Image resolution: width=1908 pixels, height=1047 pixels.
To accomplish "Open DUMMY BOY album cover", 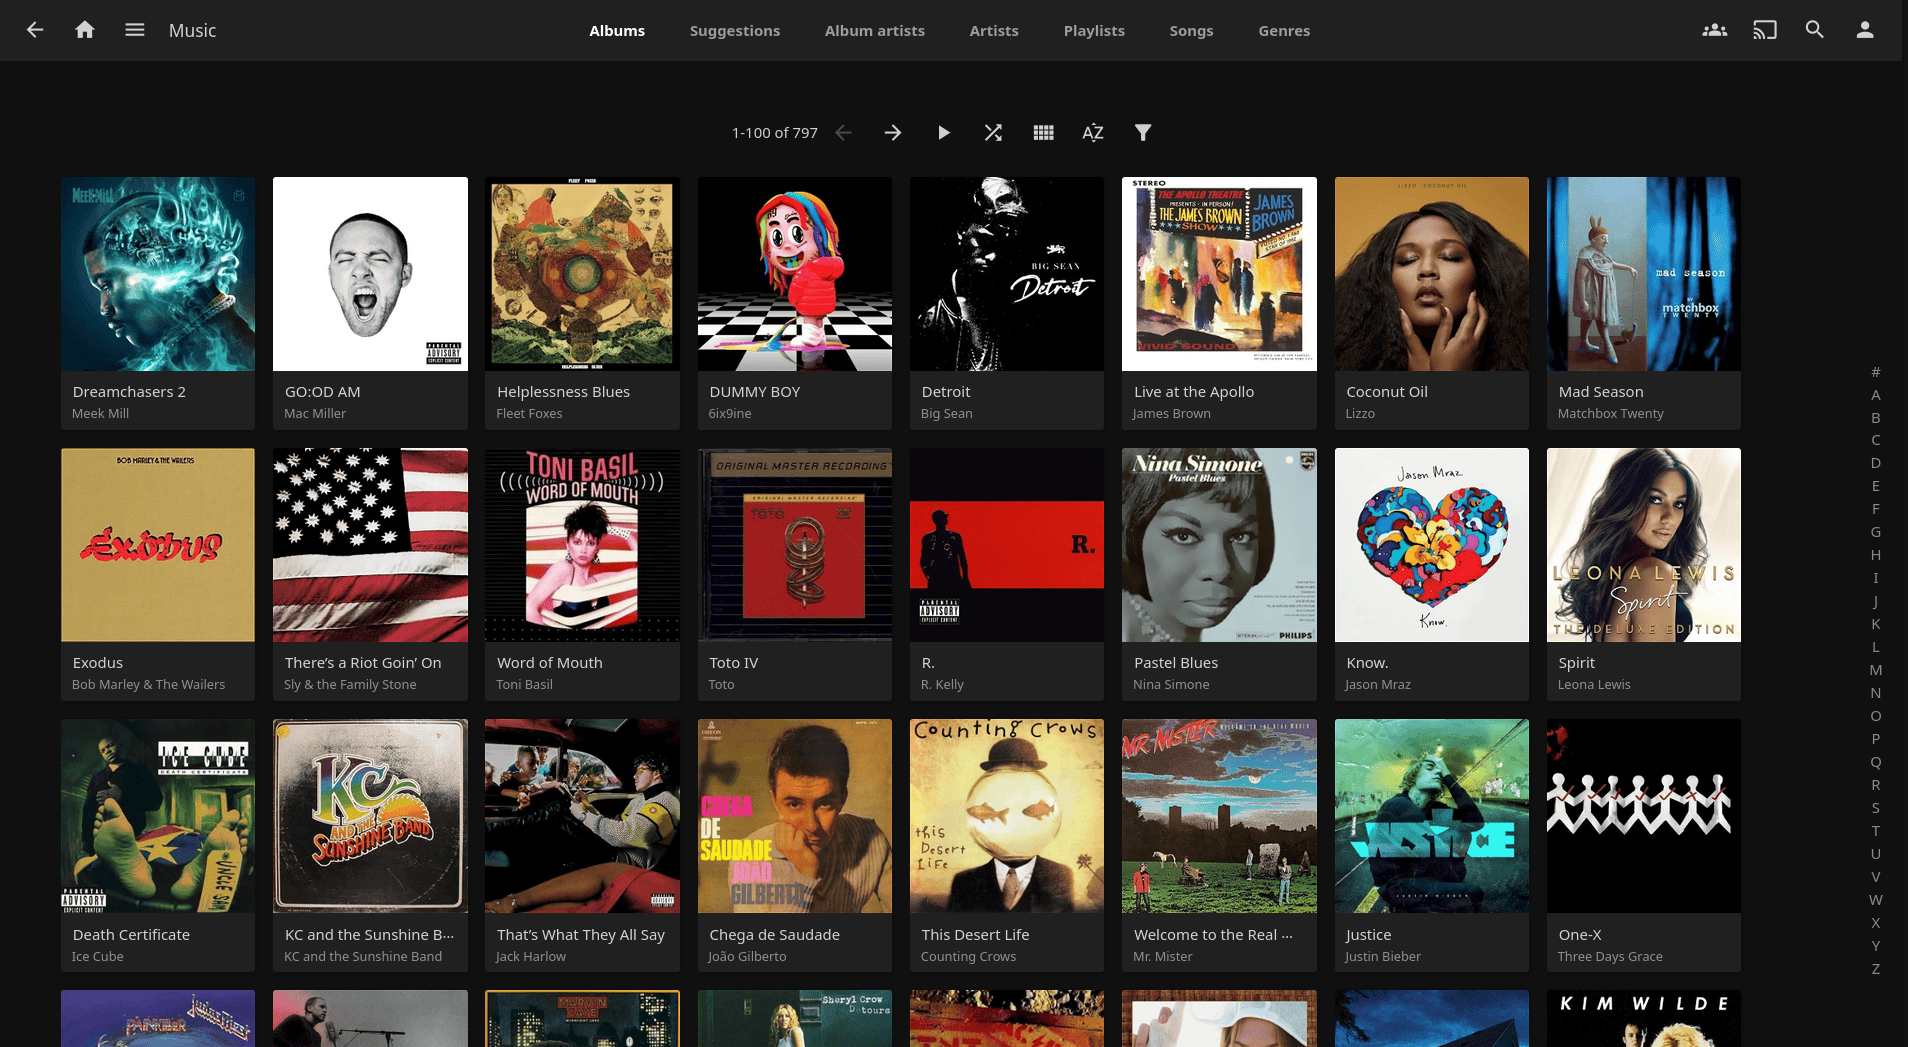I will 795,274.
